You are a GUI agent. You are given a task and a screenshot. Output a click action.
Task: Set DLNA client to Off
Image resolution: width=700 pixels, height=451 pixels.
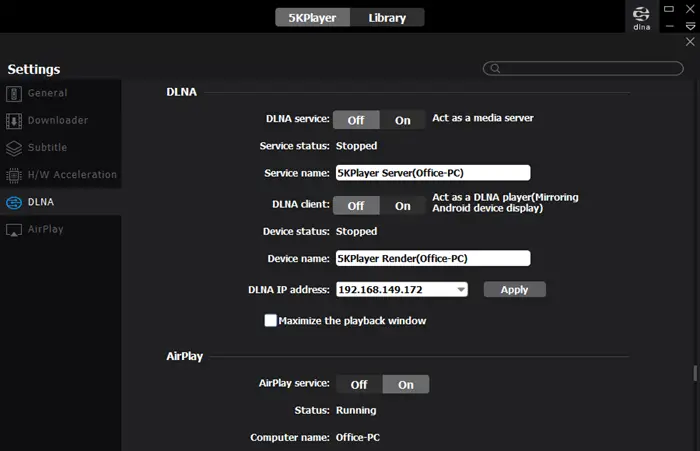(x=356, y=206)
